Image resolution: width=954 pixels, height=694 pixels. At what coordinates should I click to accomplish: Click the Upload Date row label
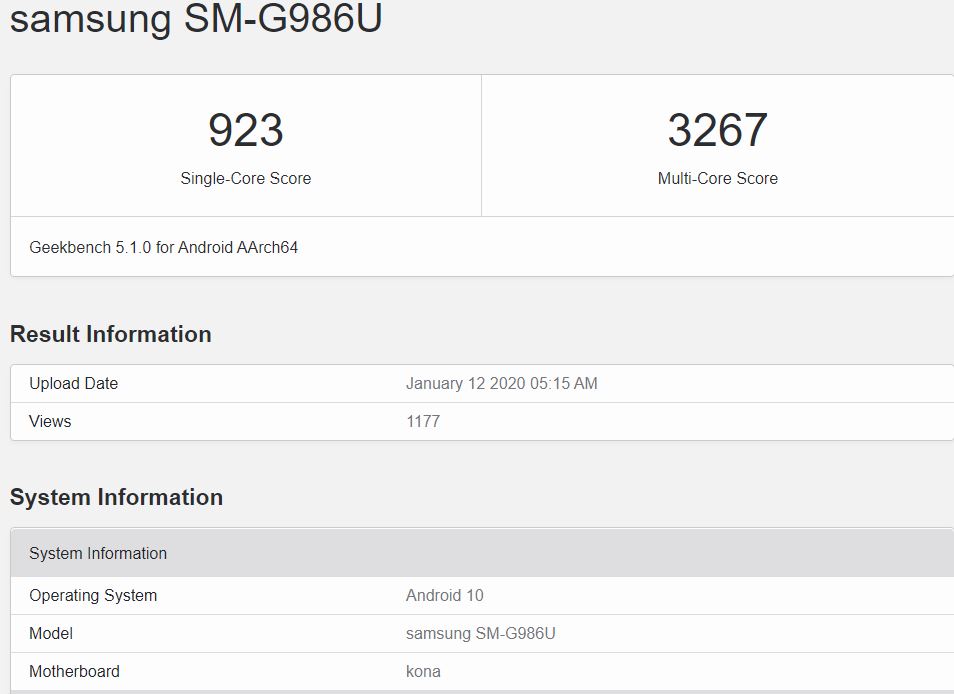74,383
